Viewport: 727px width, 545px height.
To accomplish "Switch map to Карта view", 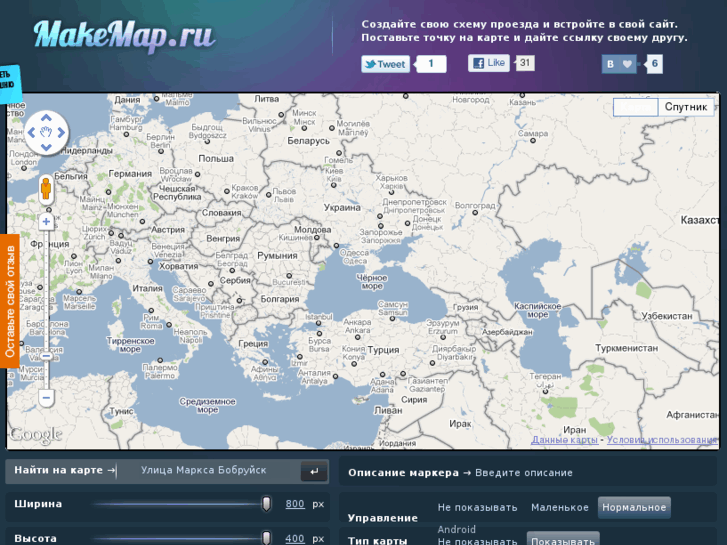I will click(x=635, y=107).
